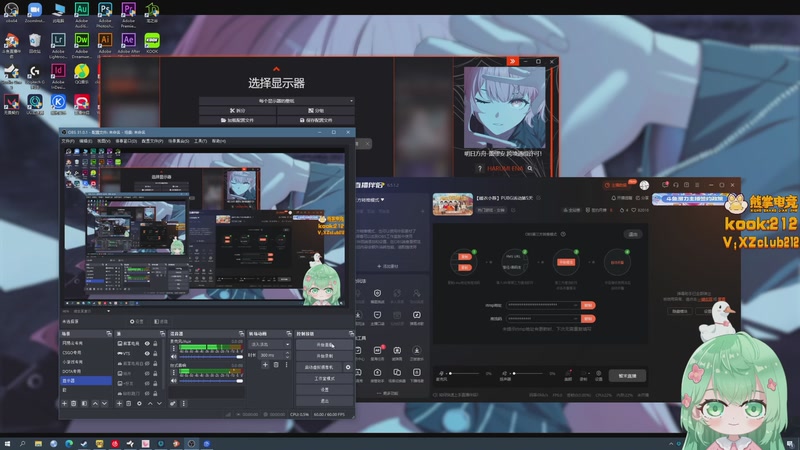Remove the transition using its trash icon
The image size is (800, 450).
point(276,365)
